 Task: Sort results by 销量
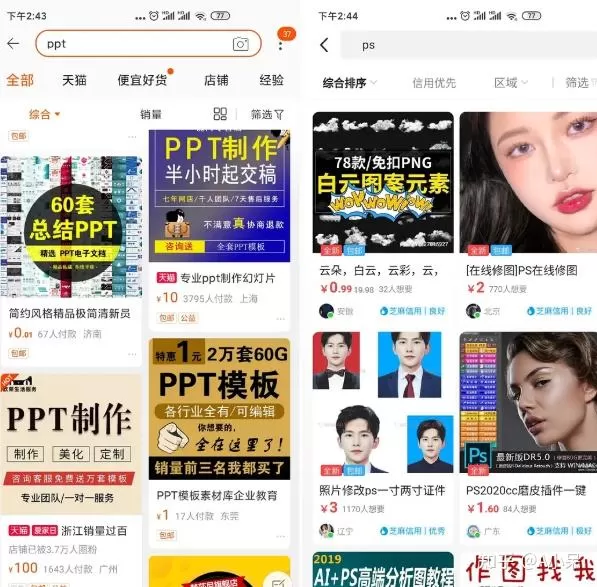point(151,114)
